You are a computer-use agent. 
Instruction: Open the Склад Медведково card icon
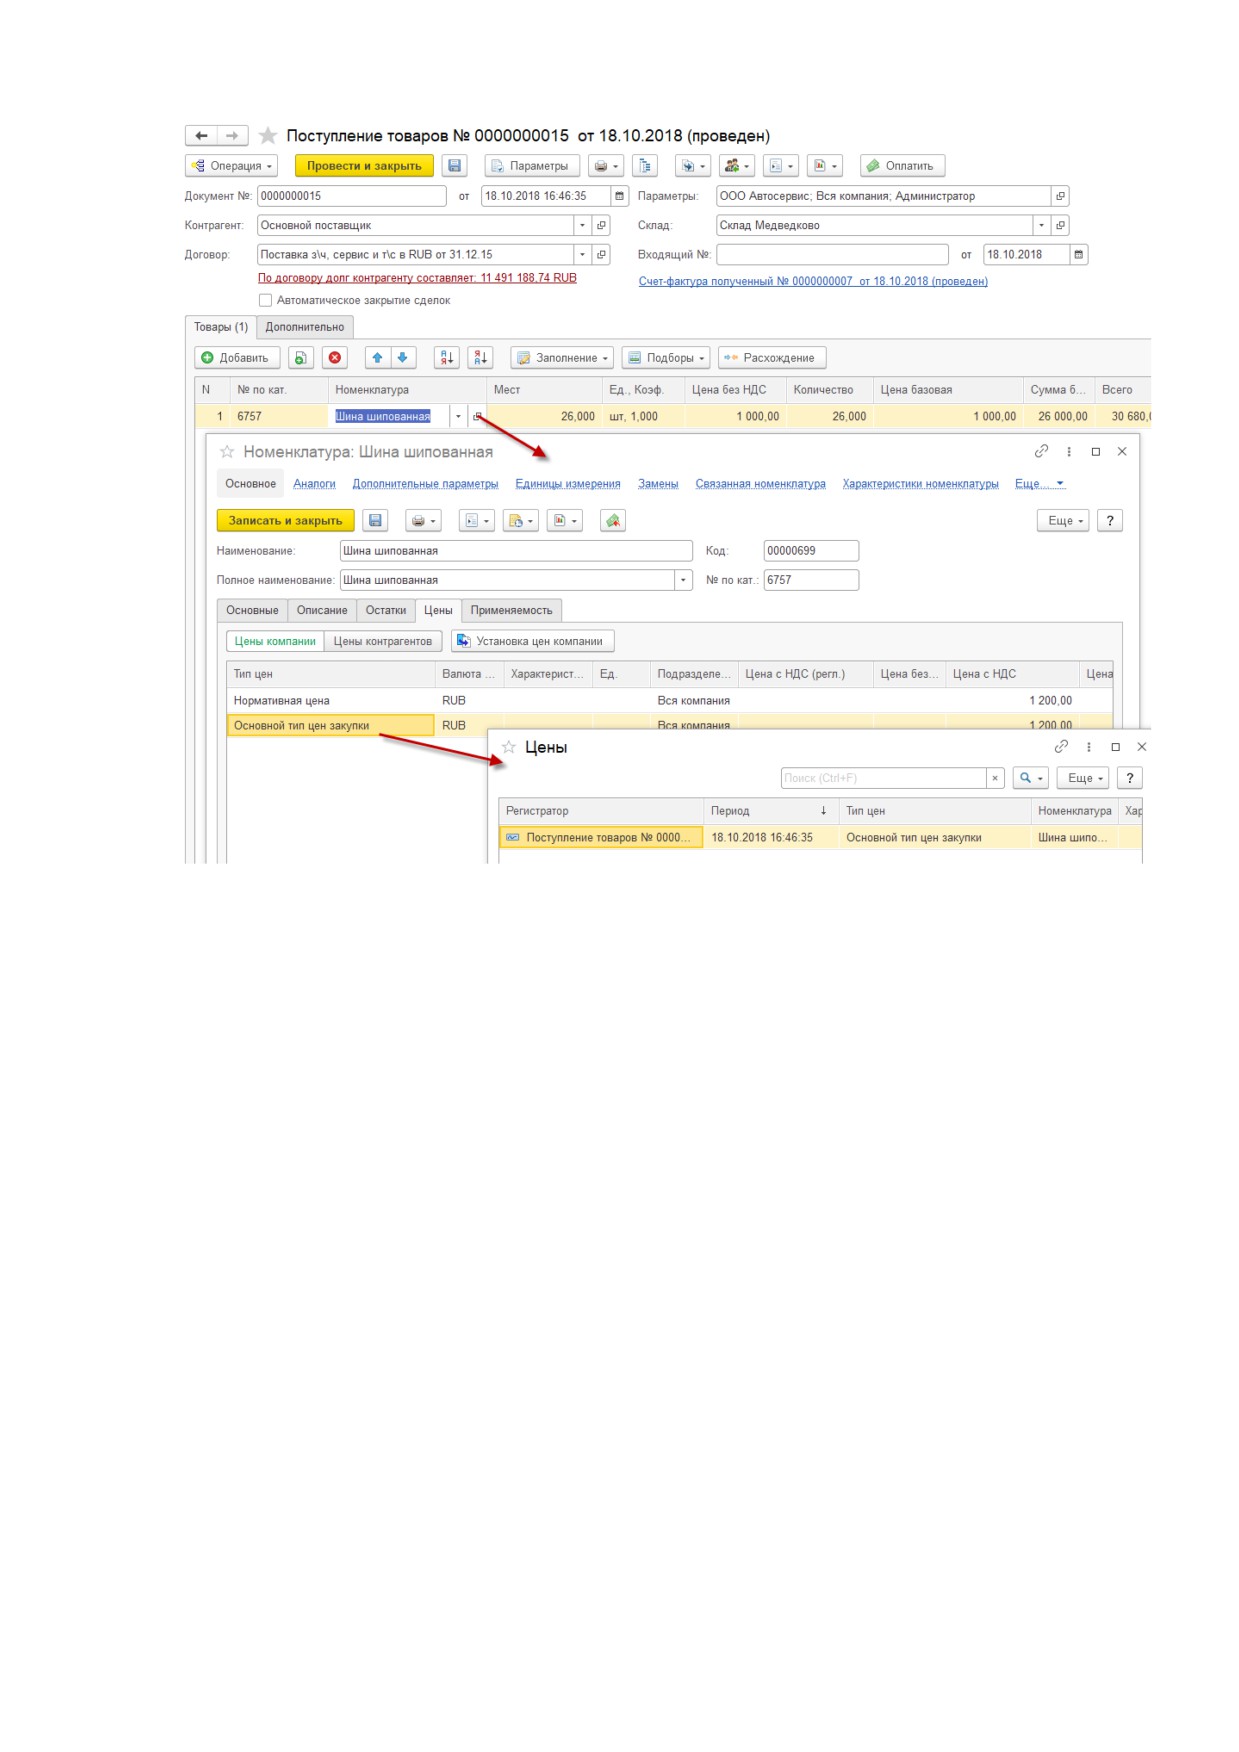coord(1061,226)
